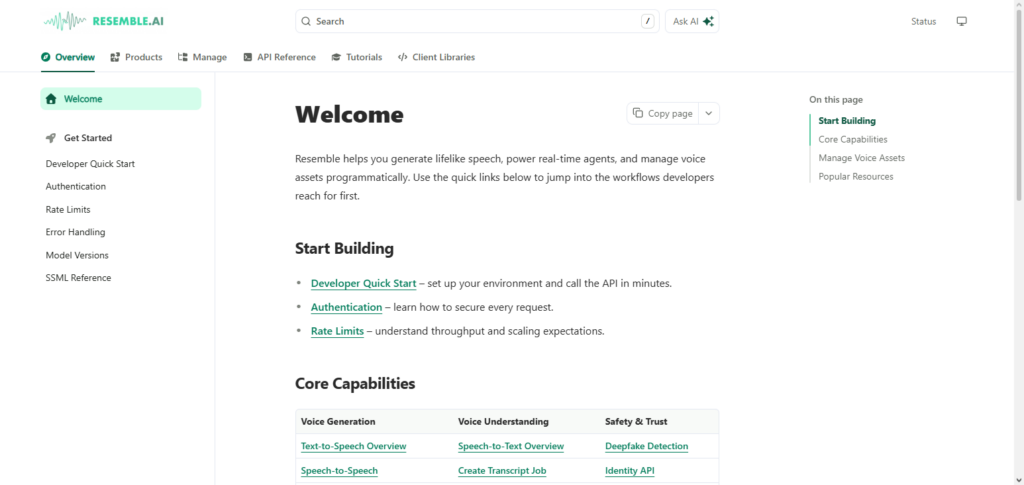The image size is (1024, 485).
Task: Jump to Start Building in On this page
Action: (x=847, y=121)
